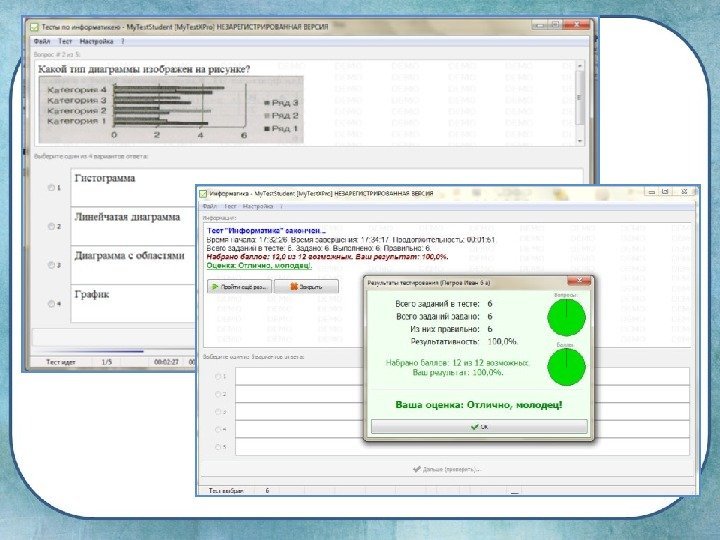The image size is (720, 540).
Task: Click status text Тест идет in back window
Action: [x=60, y=362]
